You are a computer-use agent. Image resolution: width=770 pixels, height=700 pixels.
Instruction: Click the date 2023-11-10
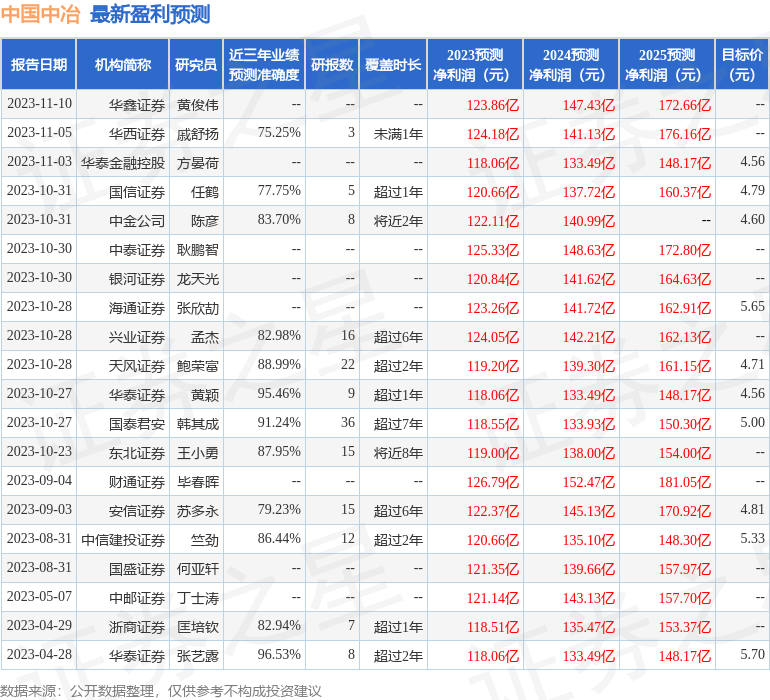pyautogui.click(x=39, y=104)
